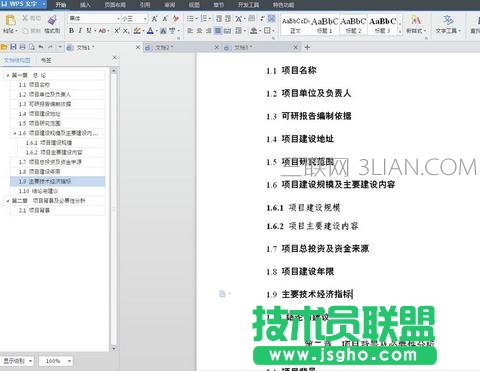Click the Paste icon in the ribbon

[10, 21]
